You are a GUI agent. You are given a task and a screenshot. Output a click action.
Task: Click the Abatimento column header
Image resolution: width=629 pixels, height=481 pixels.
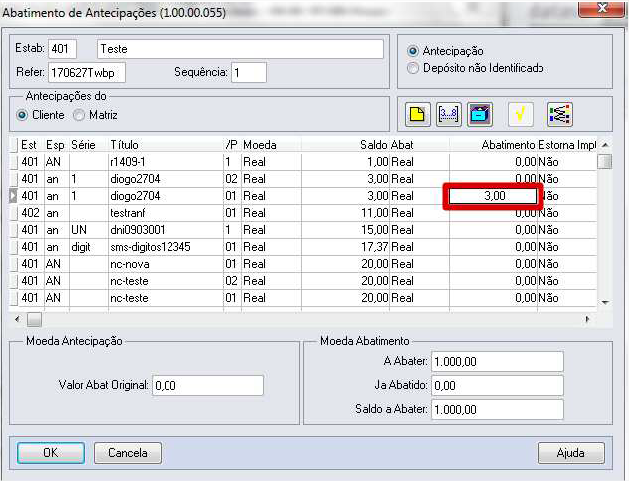point(493,145)
